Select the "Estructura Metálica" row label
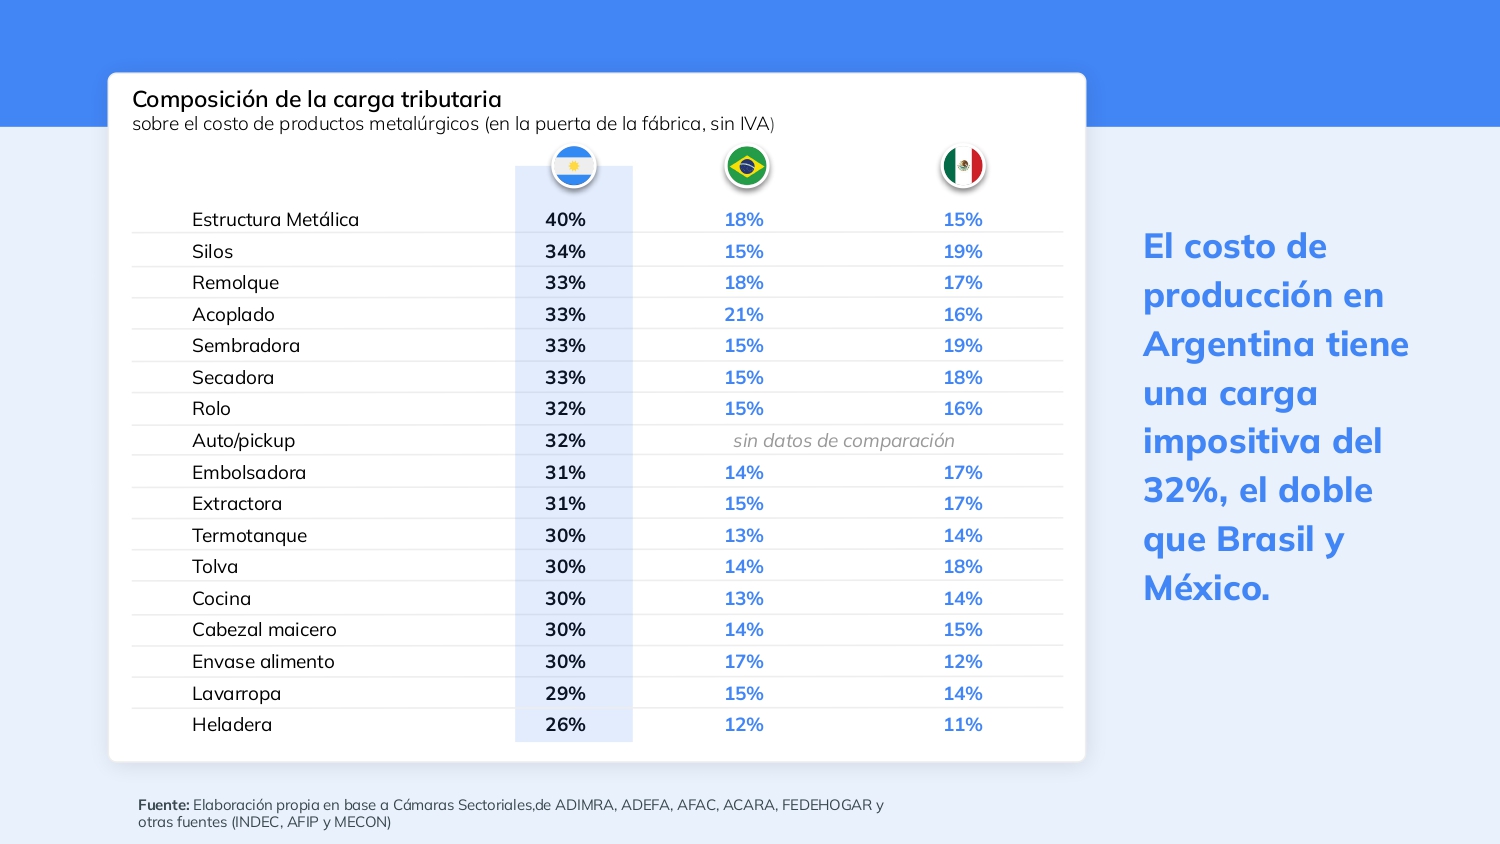This screenshot has height=844, width=1500. [275, 220]
